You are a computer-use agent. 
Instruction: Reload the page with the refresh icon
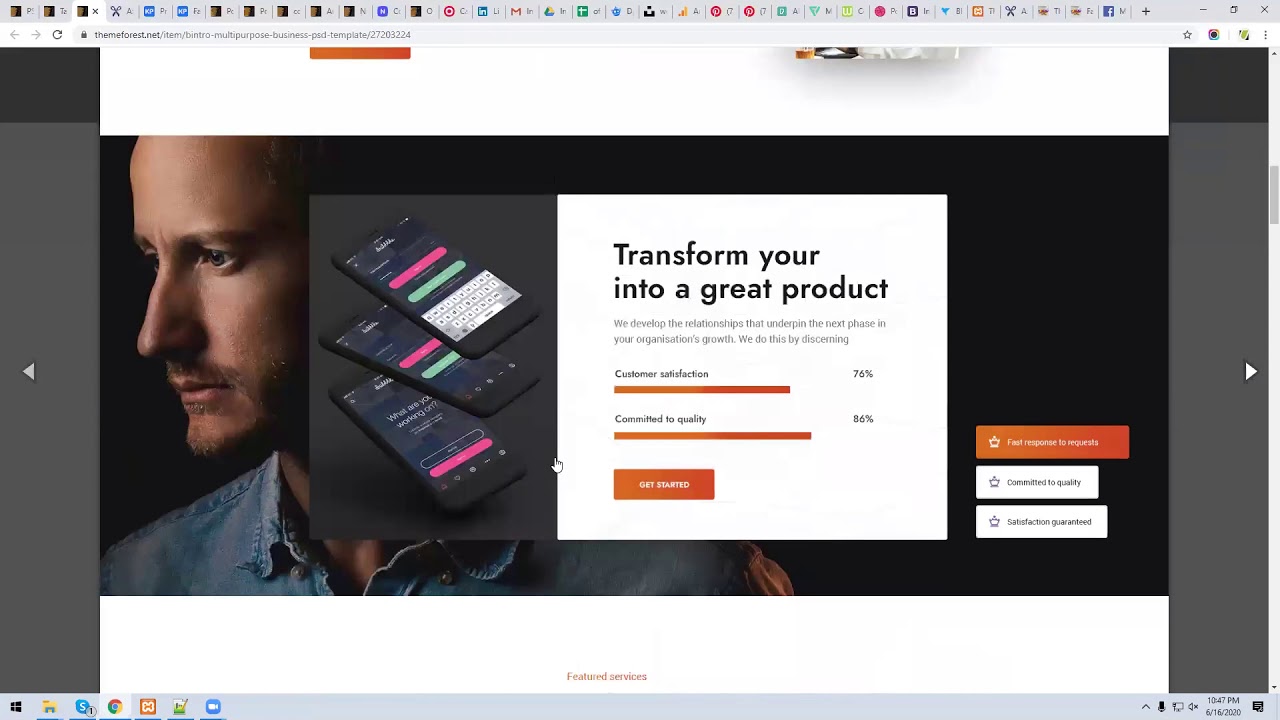(58, 34)
